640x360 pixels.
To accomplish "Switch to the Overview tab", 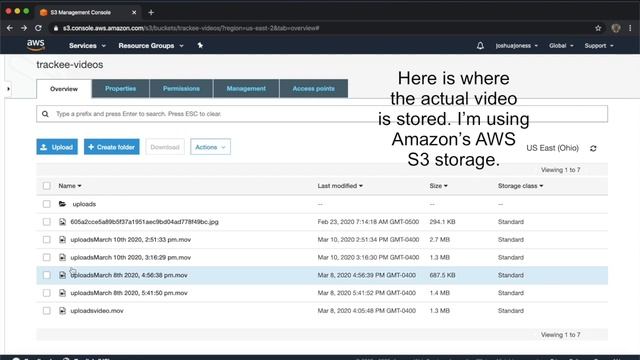I will 64,89.
